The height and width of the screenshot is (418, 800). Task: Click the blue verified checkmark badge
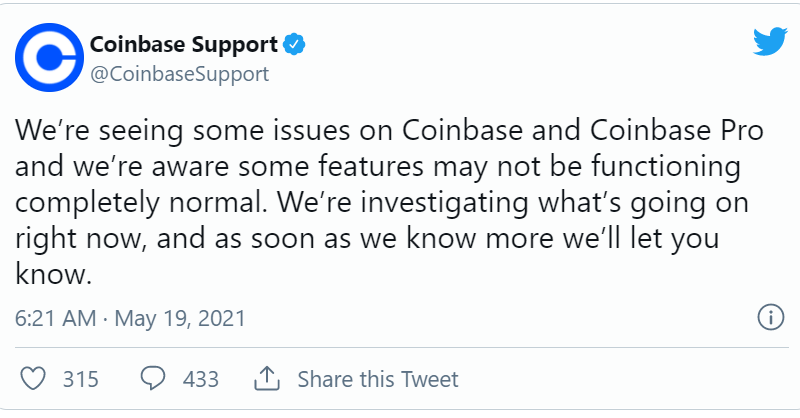tap(294, 45)
